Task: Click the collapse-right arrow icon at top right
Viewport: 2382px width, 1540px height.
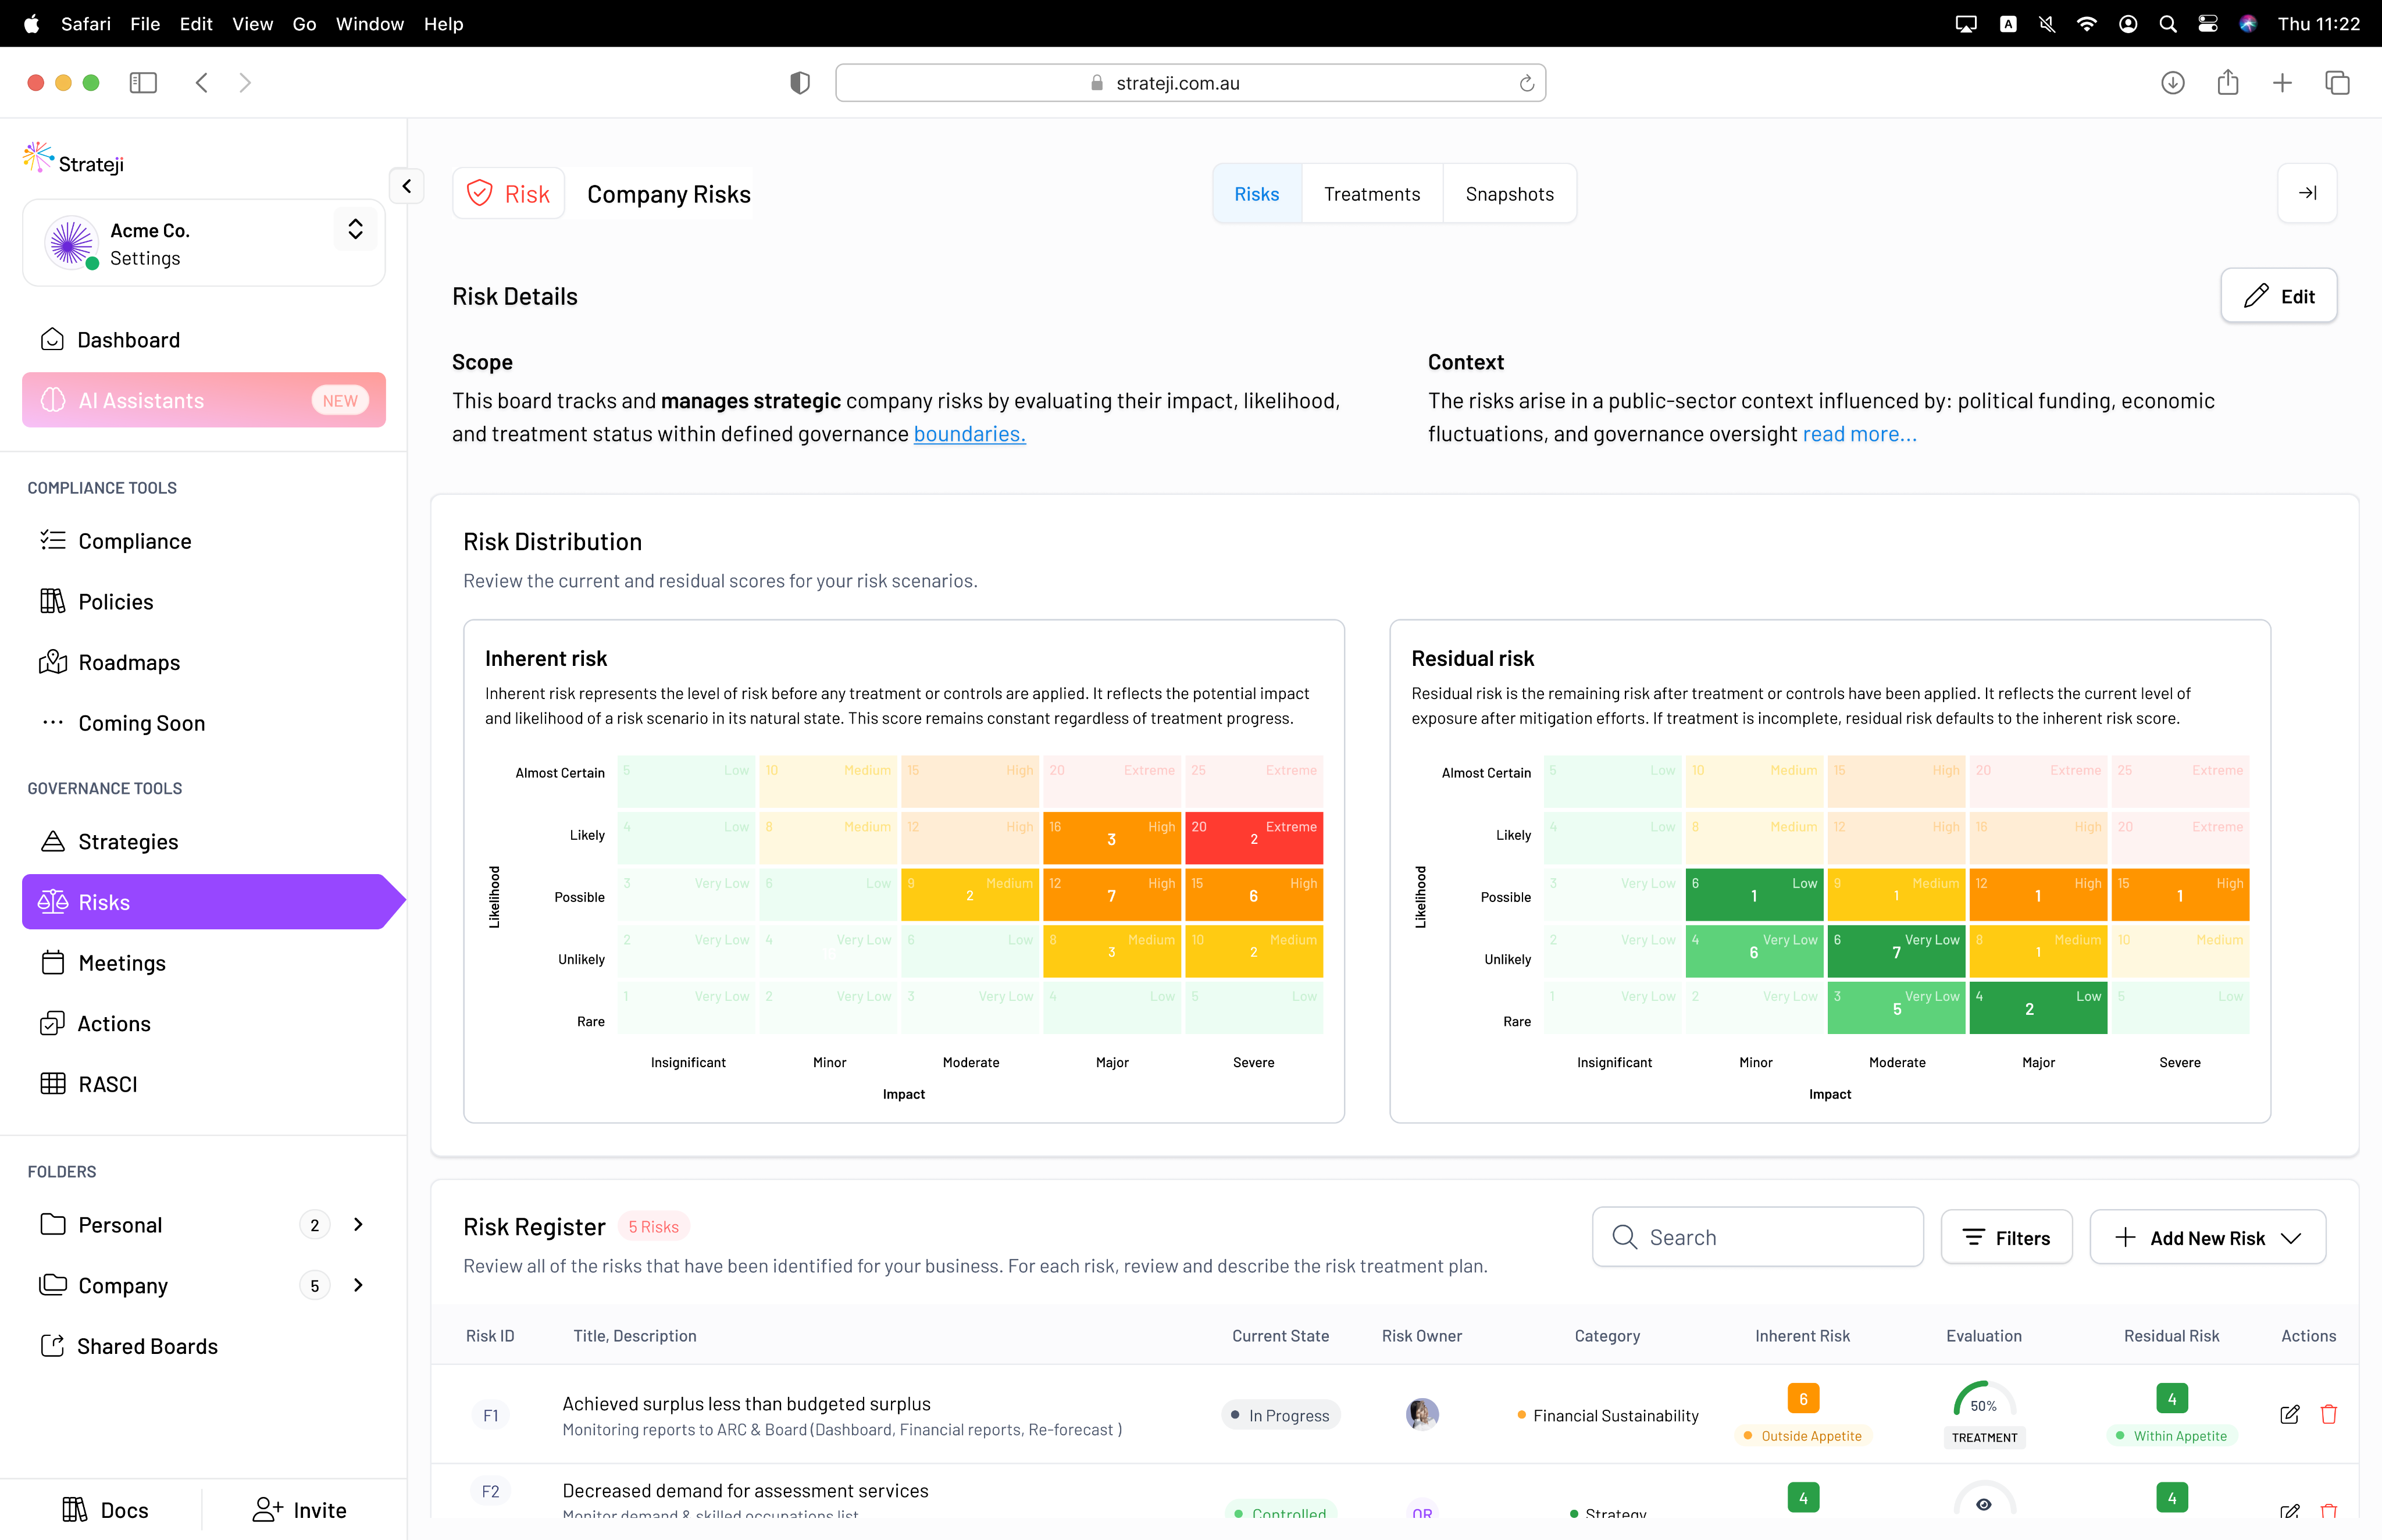Action: click(x=2306, y=193)
